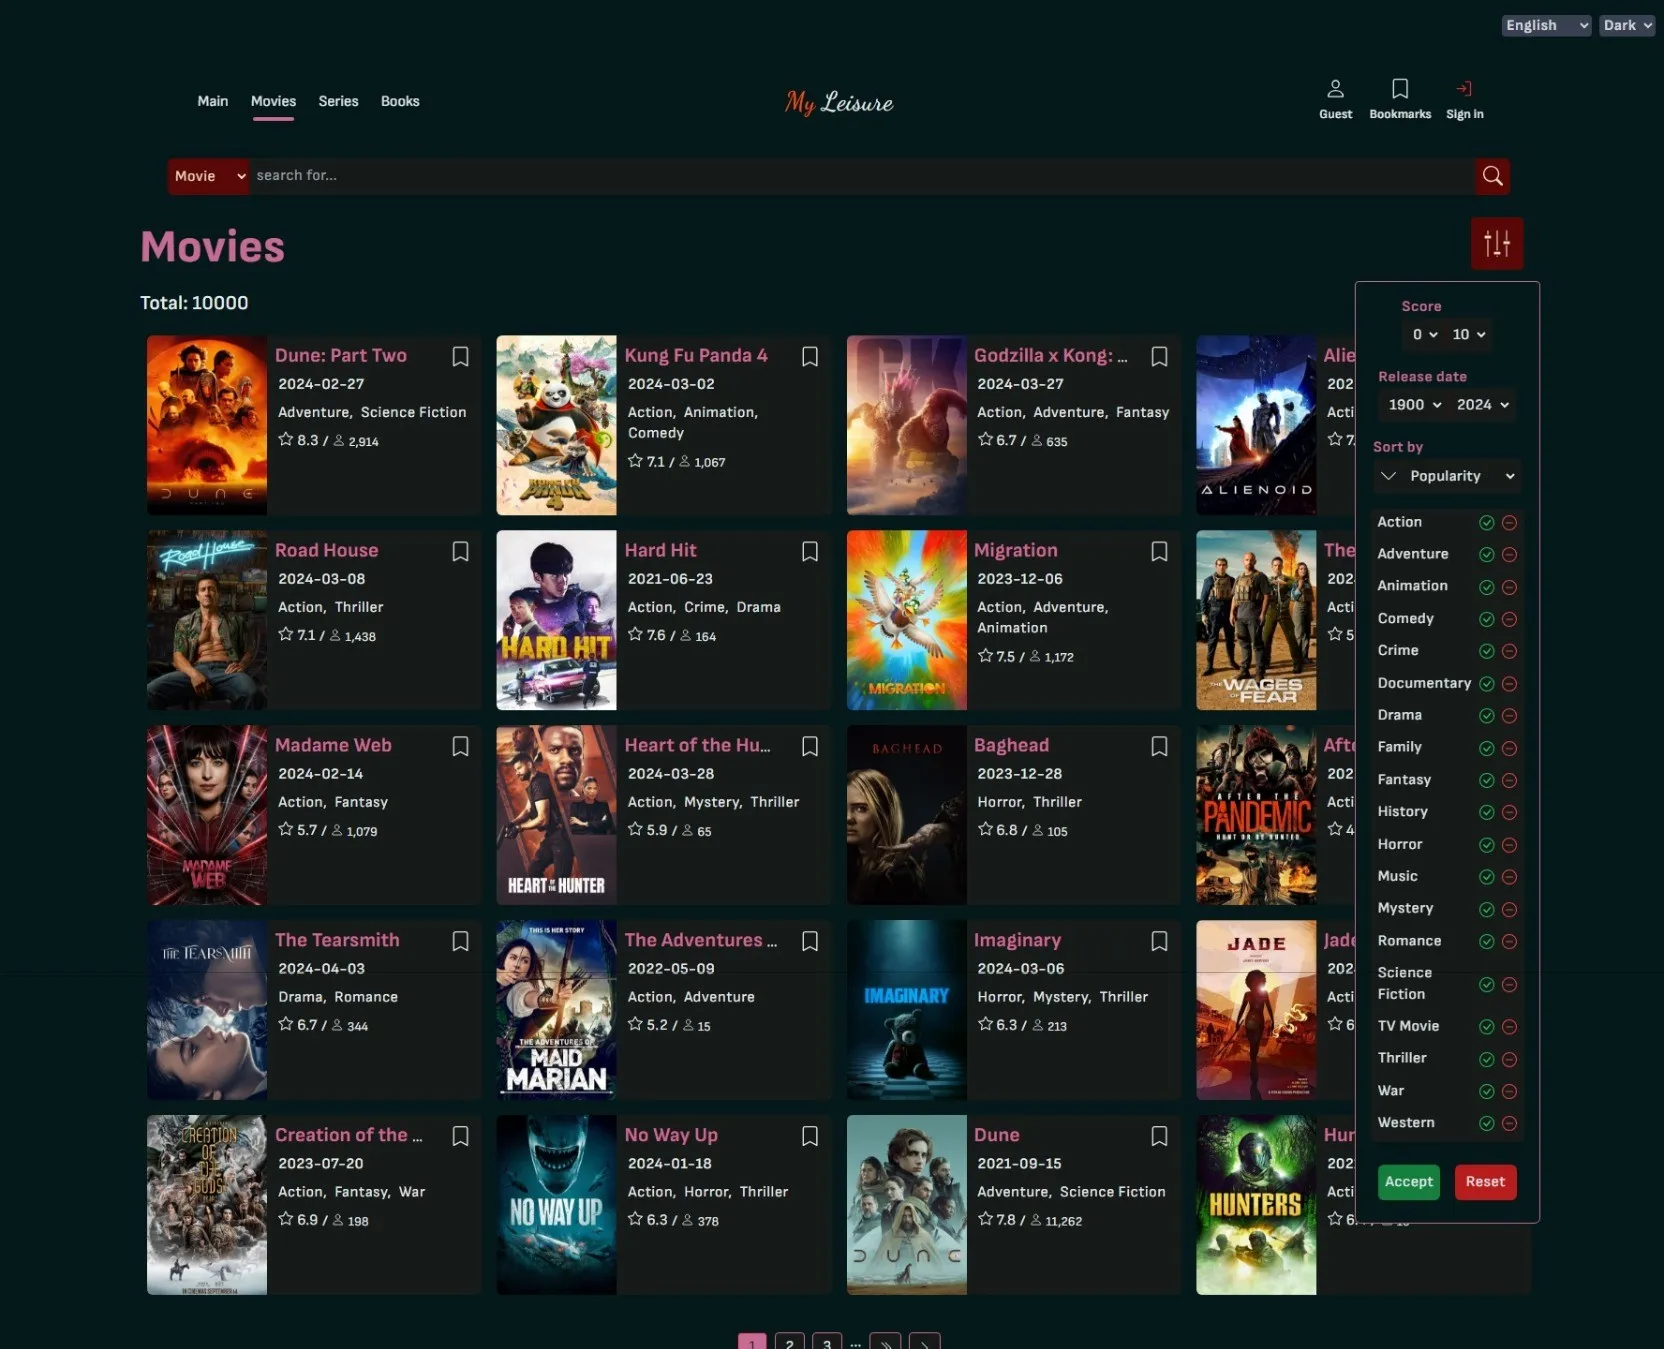1664x1349 pixels.
Task: Bookmark Dune 2021 movie
Action: (1159, 1136)
